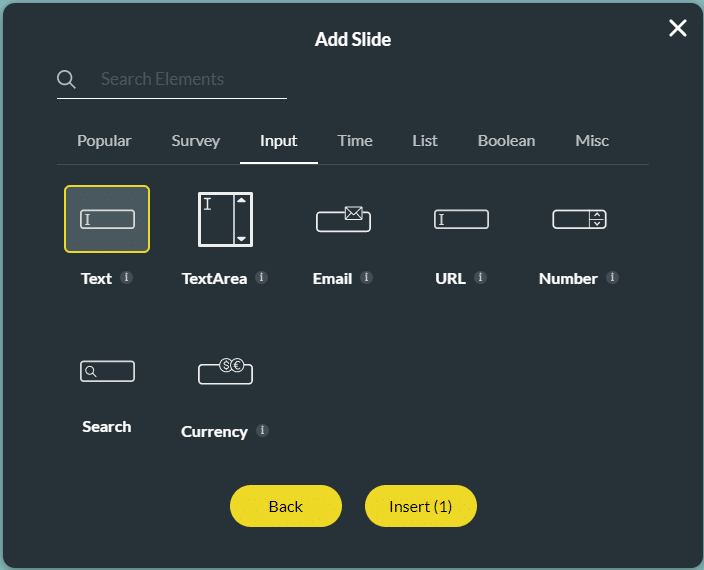Switch to the List tab
The width and height of the screenshot is (704, 570).
point(425,141)
